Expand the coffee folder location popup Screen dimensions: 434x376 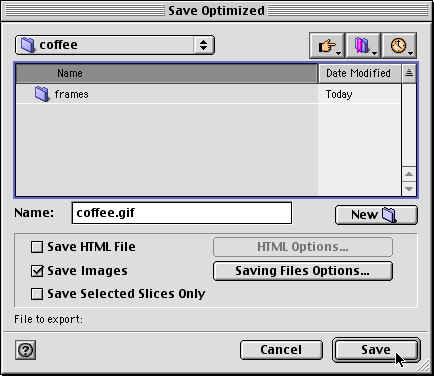pyautogui.click(x=115, y=45)
